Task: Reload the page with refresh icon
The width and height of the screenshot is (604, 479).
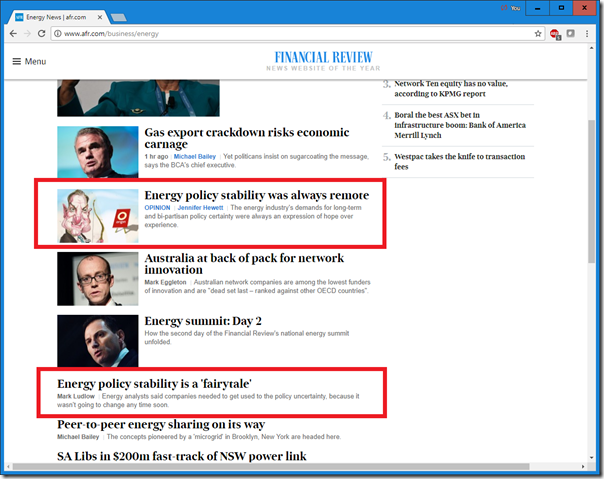Action: pos(42,34)
